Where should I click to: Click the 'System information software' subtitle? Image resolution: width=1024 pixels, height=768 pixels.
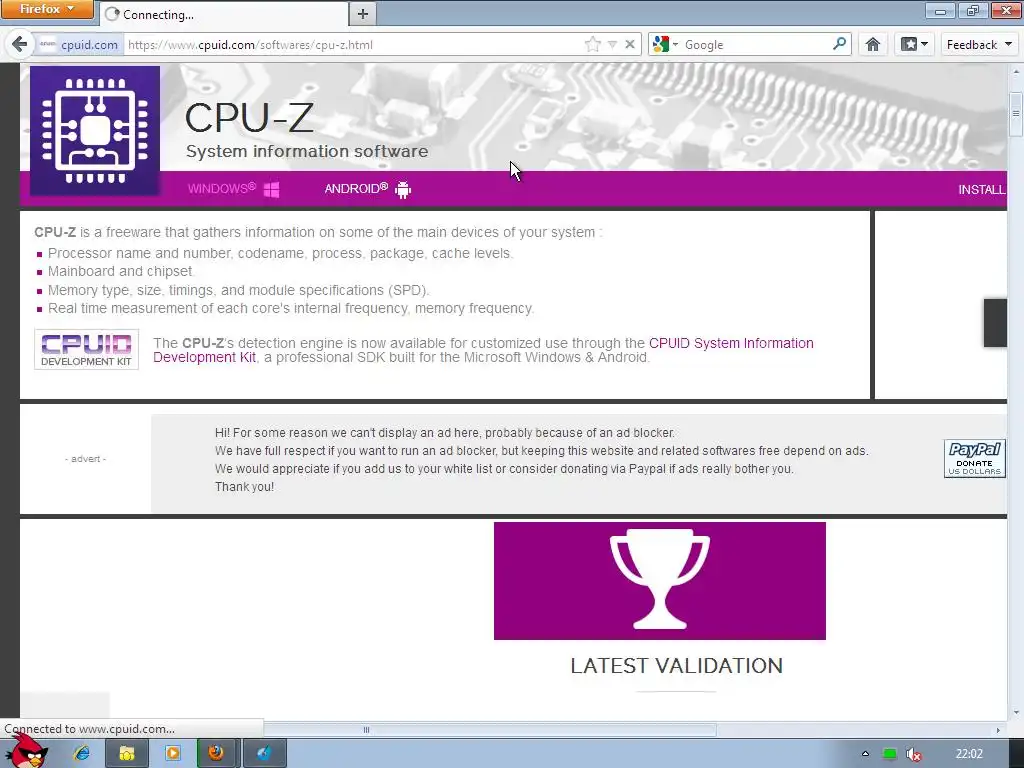click(307, 152)
